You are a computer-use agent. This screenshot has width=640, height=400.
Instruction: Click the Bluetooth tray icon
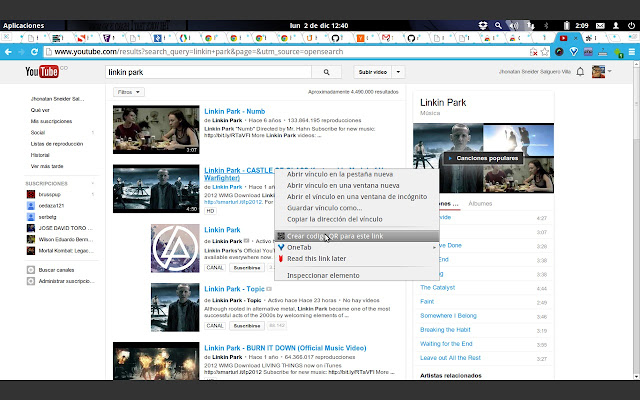(x=546, y=25)
